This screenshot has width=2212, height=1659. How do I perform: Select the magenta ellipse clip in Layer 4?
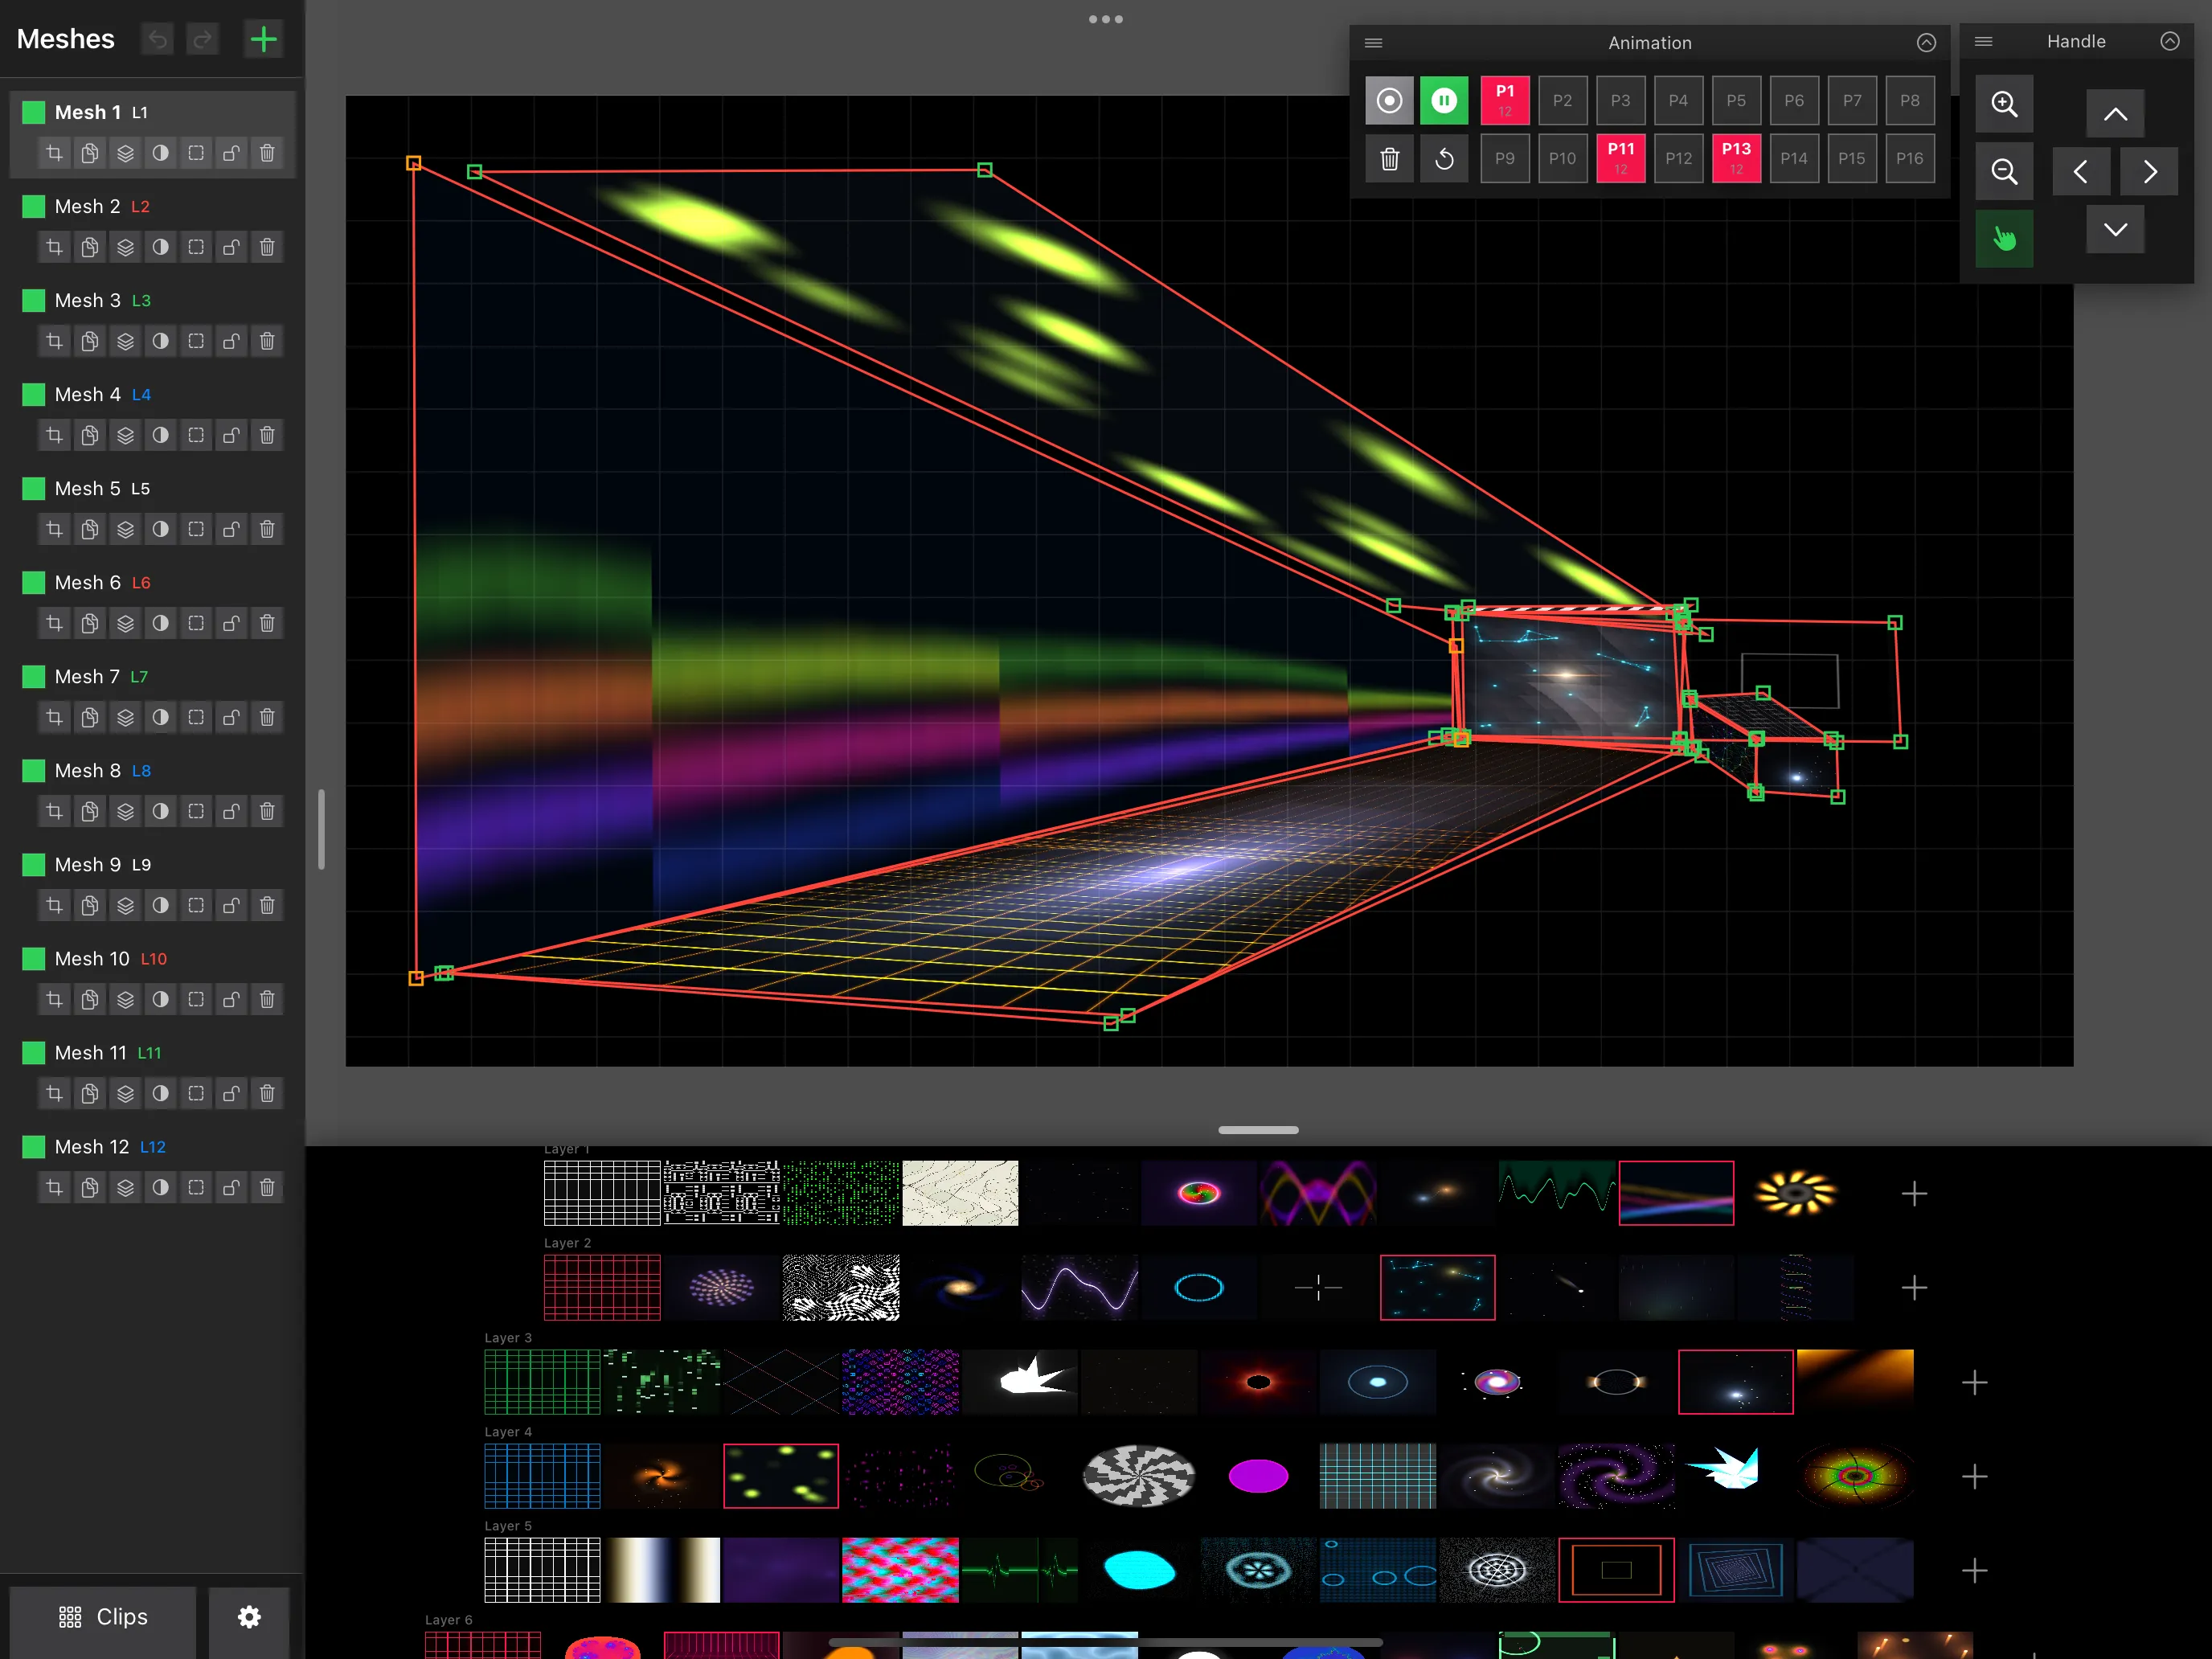(1258, 1476)
